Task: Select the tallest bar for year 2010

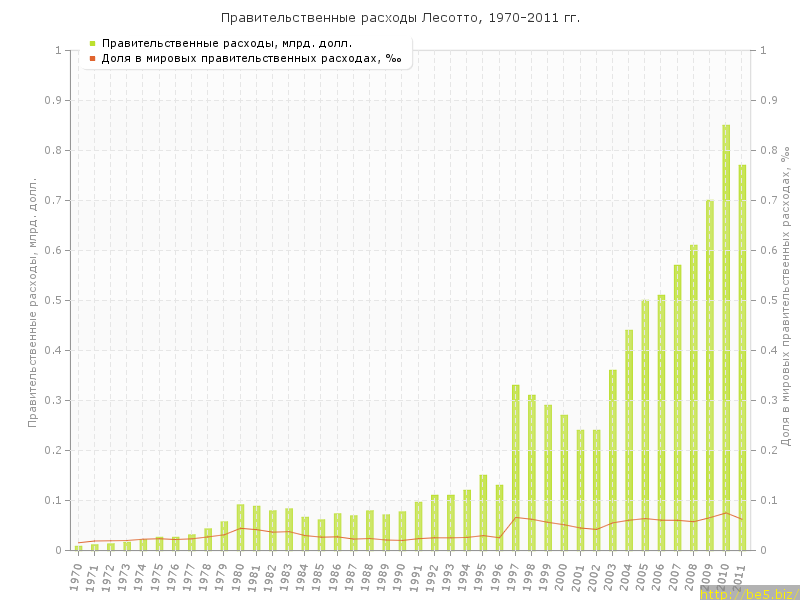Action: pos(726,338)
